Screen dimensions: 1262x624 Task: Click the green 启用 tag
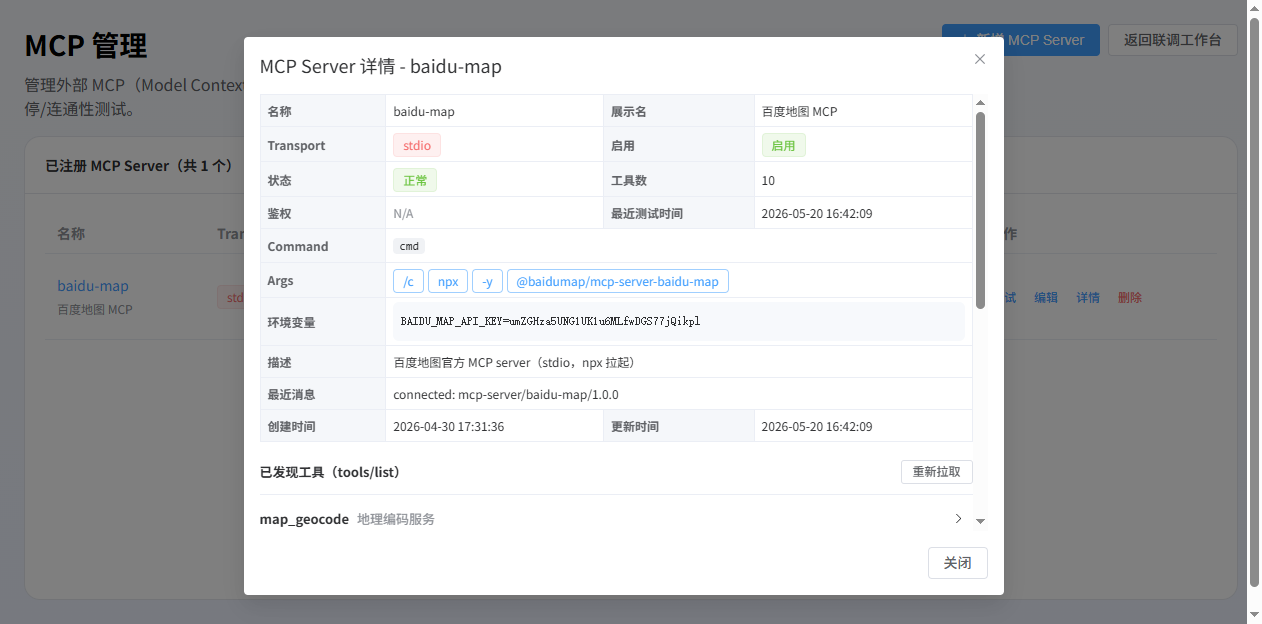point(783,145)
